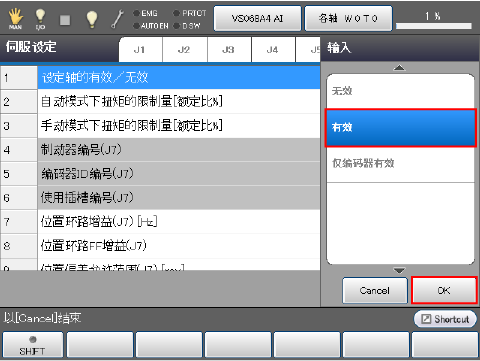Tap the gray stop square icon
480x361 pixels.
coord(65,20)
